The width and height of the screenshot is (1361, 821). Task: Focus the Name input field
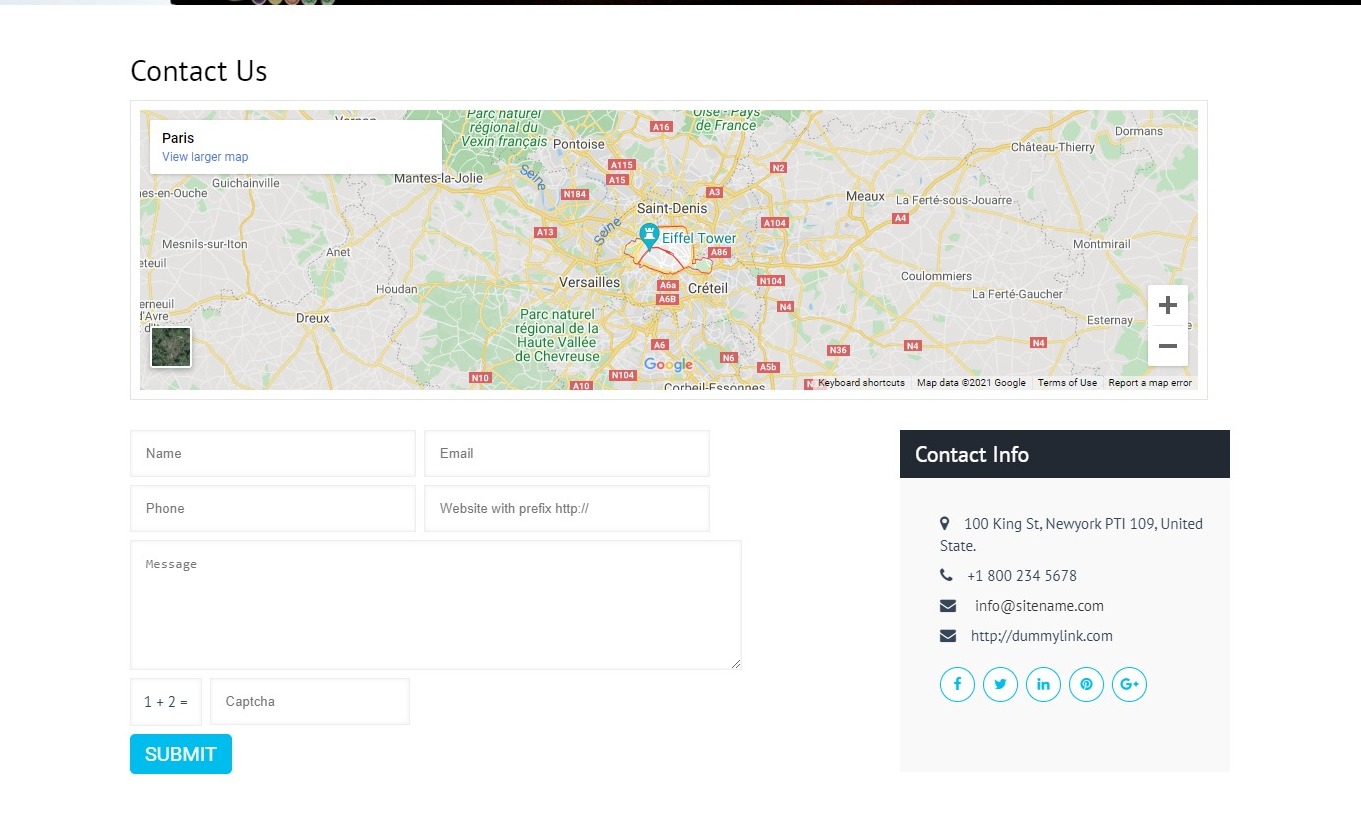coord(272,453)
